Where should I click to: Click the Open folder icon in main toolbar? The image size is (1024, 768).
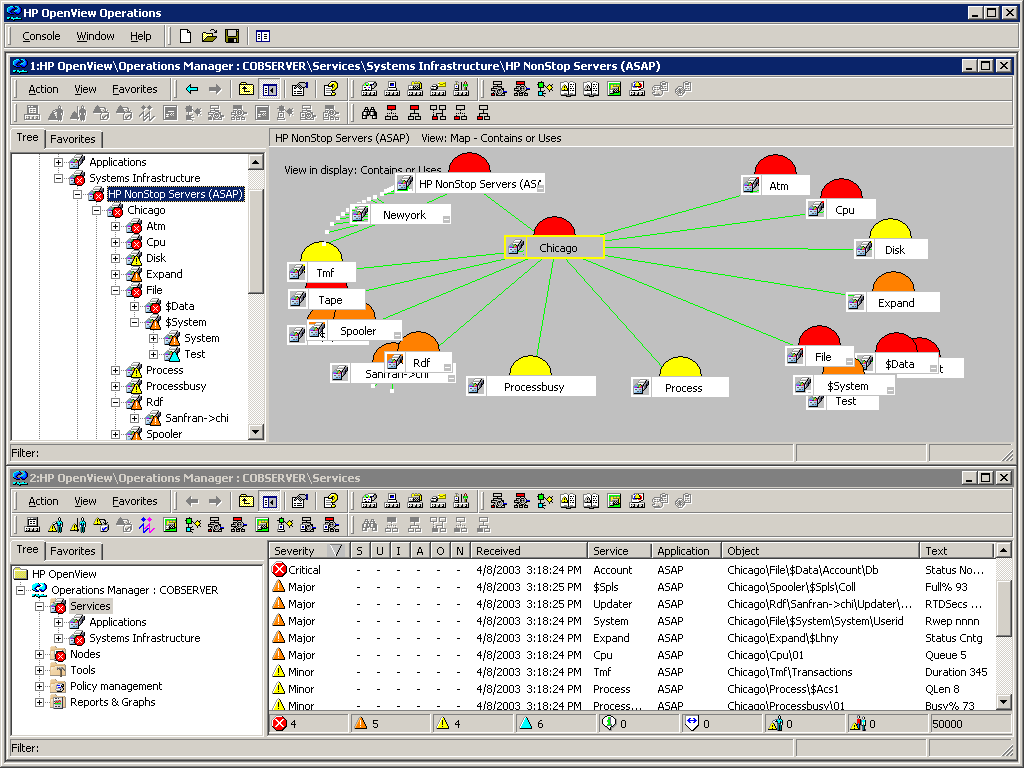[x=209, y=37]
